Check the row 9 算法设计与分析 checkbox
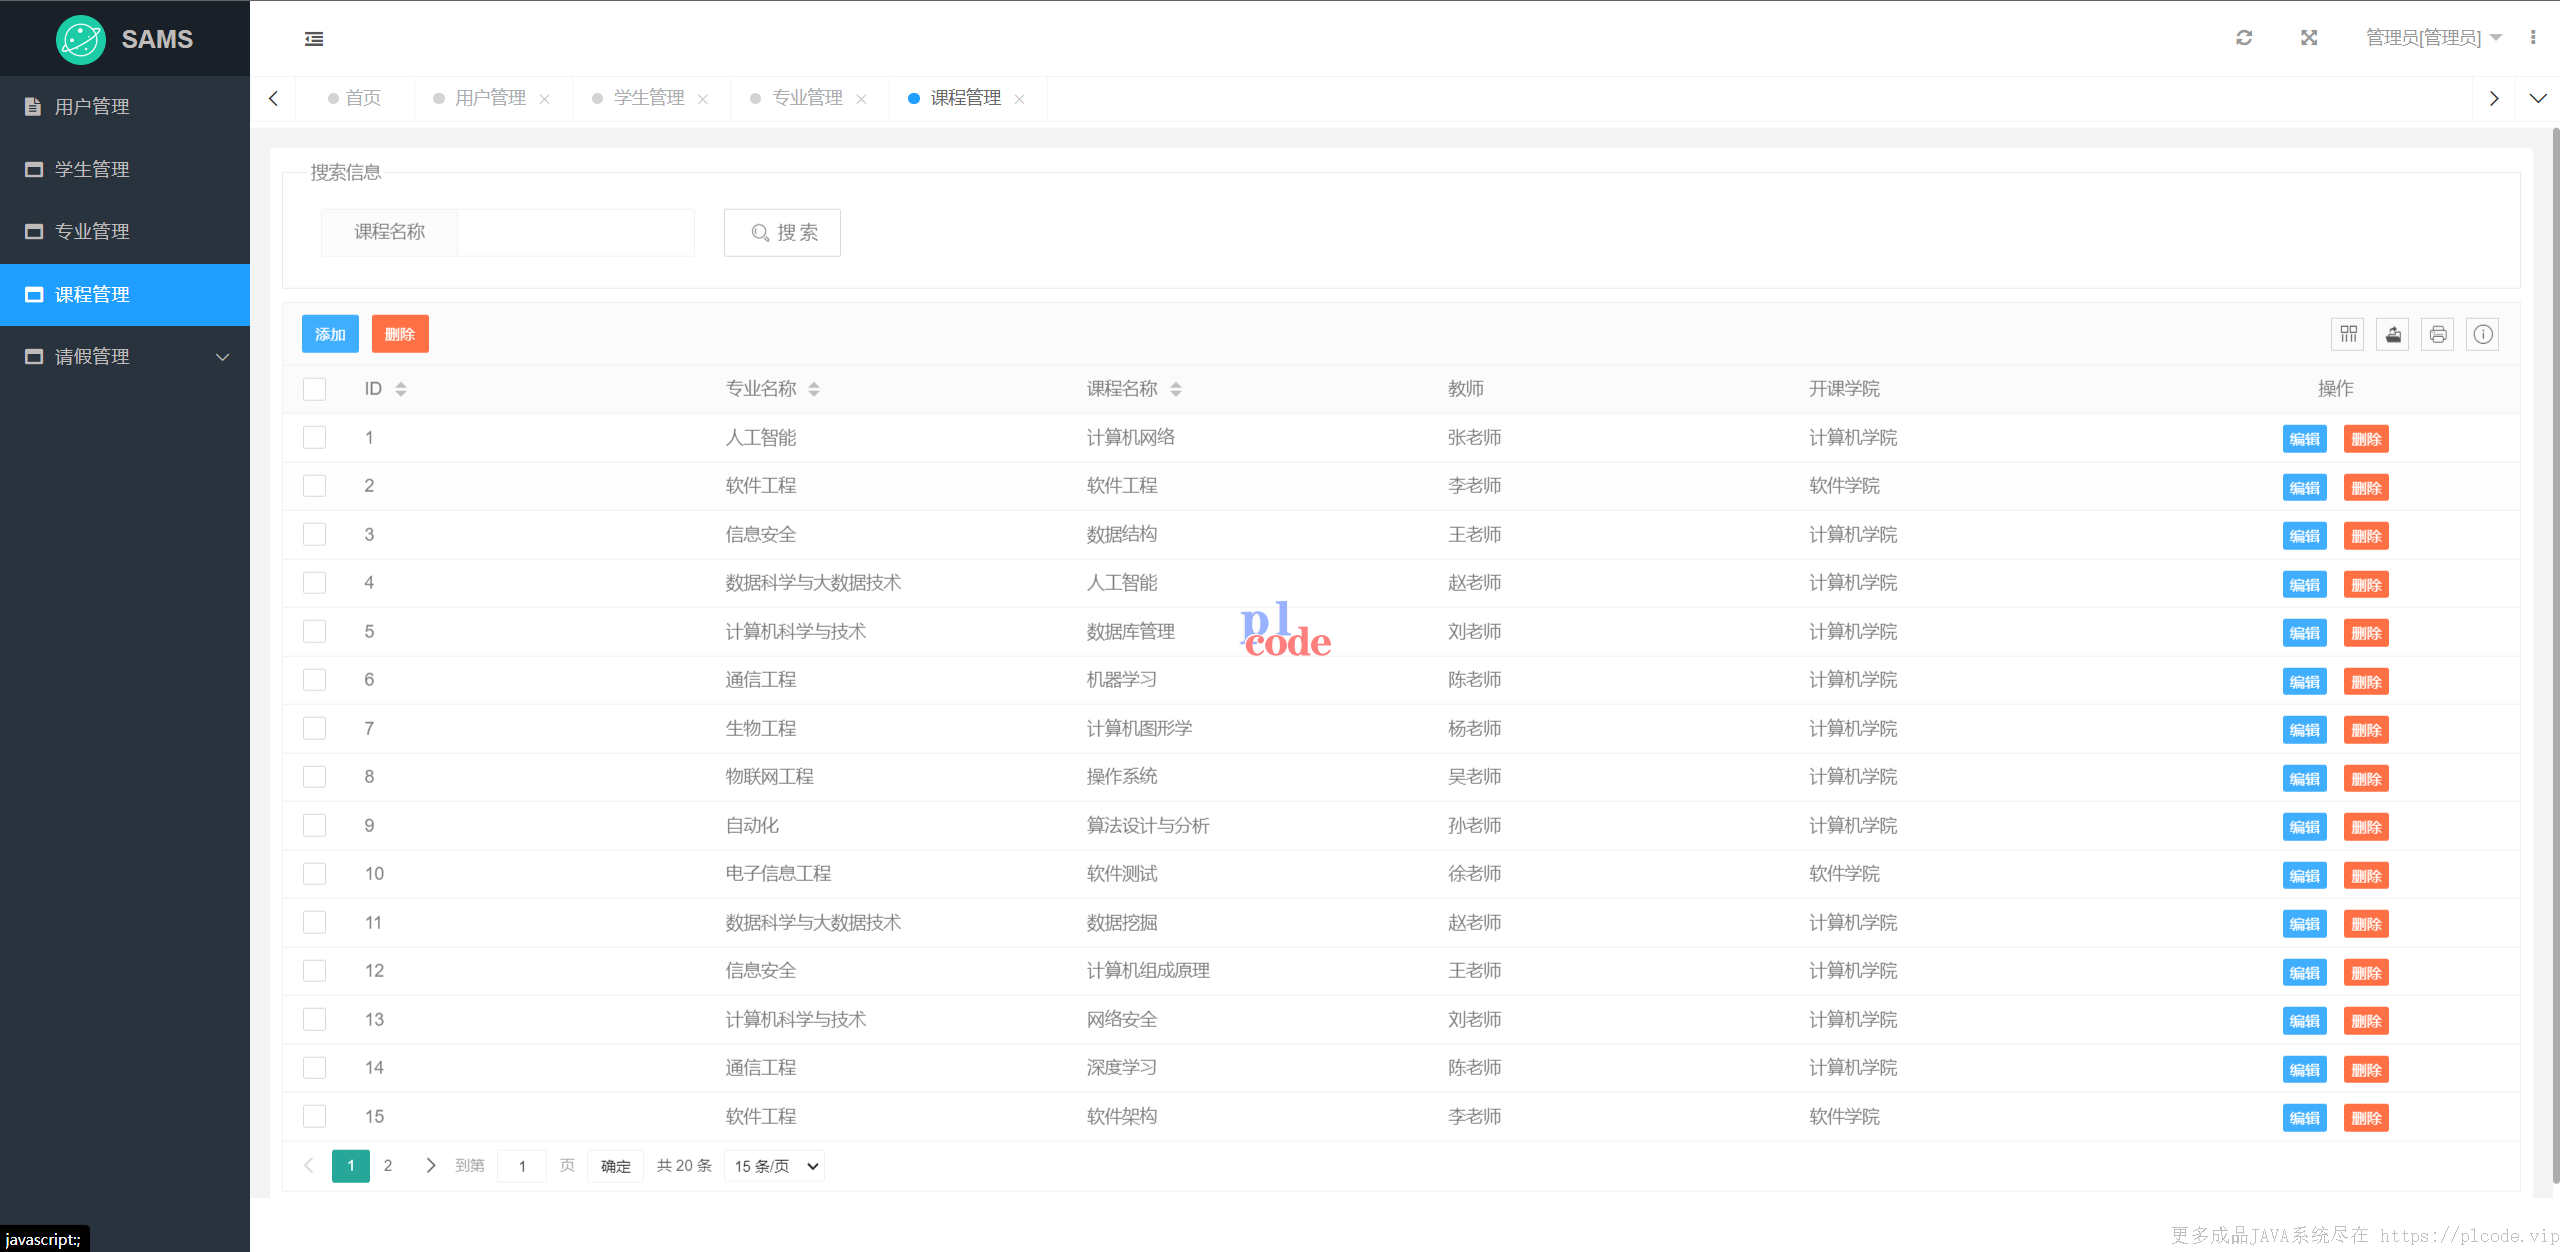Screen dimensions: 2560x1252 [x=315, y=826]
